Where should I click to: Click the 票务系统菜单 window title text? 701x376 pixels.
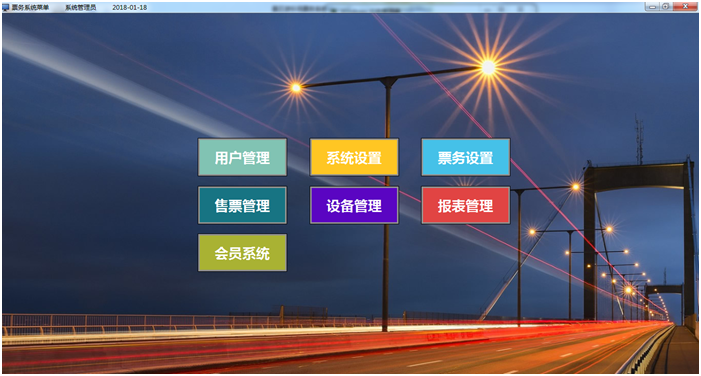pyautogui.click(x=30, y=7)
